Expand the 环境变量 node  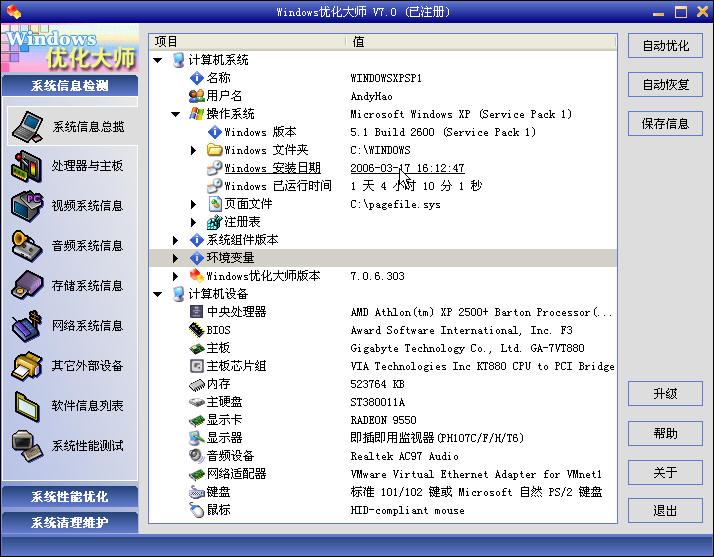click(175, 258)
